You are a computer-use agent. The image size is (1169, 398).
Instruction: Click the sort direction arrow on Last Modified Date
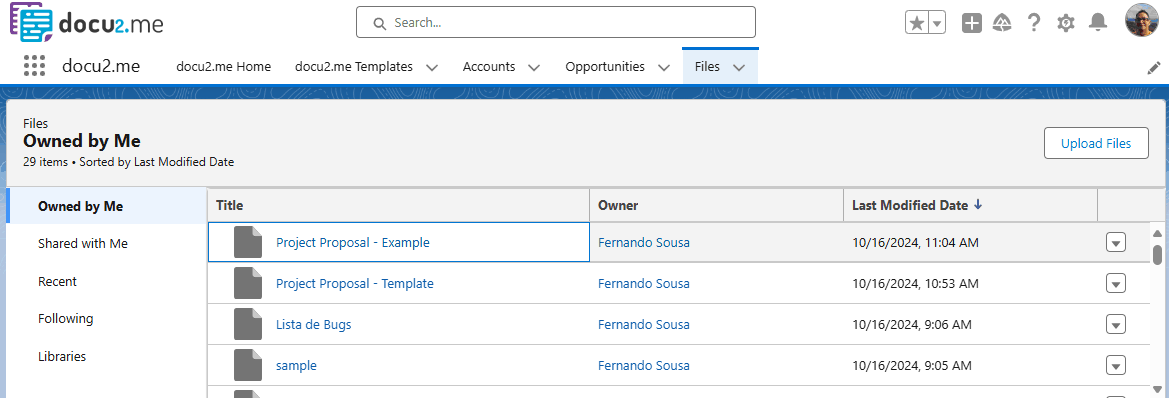[x=977, y=205]
